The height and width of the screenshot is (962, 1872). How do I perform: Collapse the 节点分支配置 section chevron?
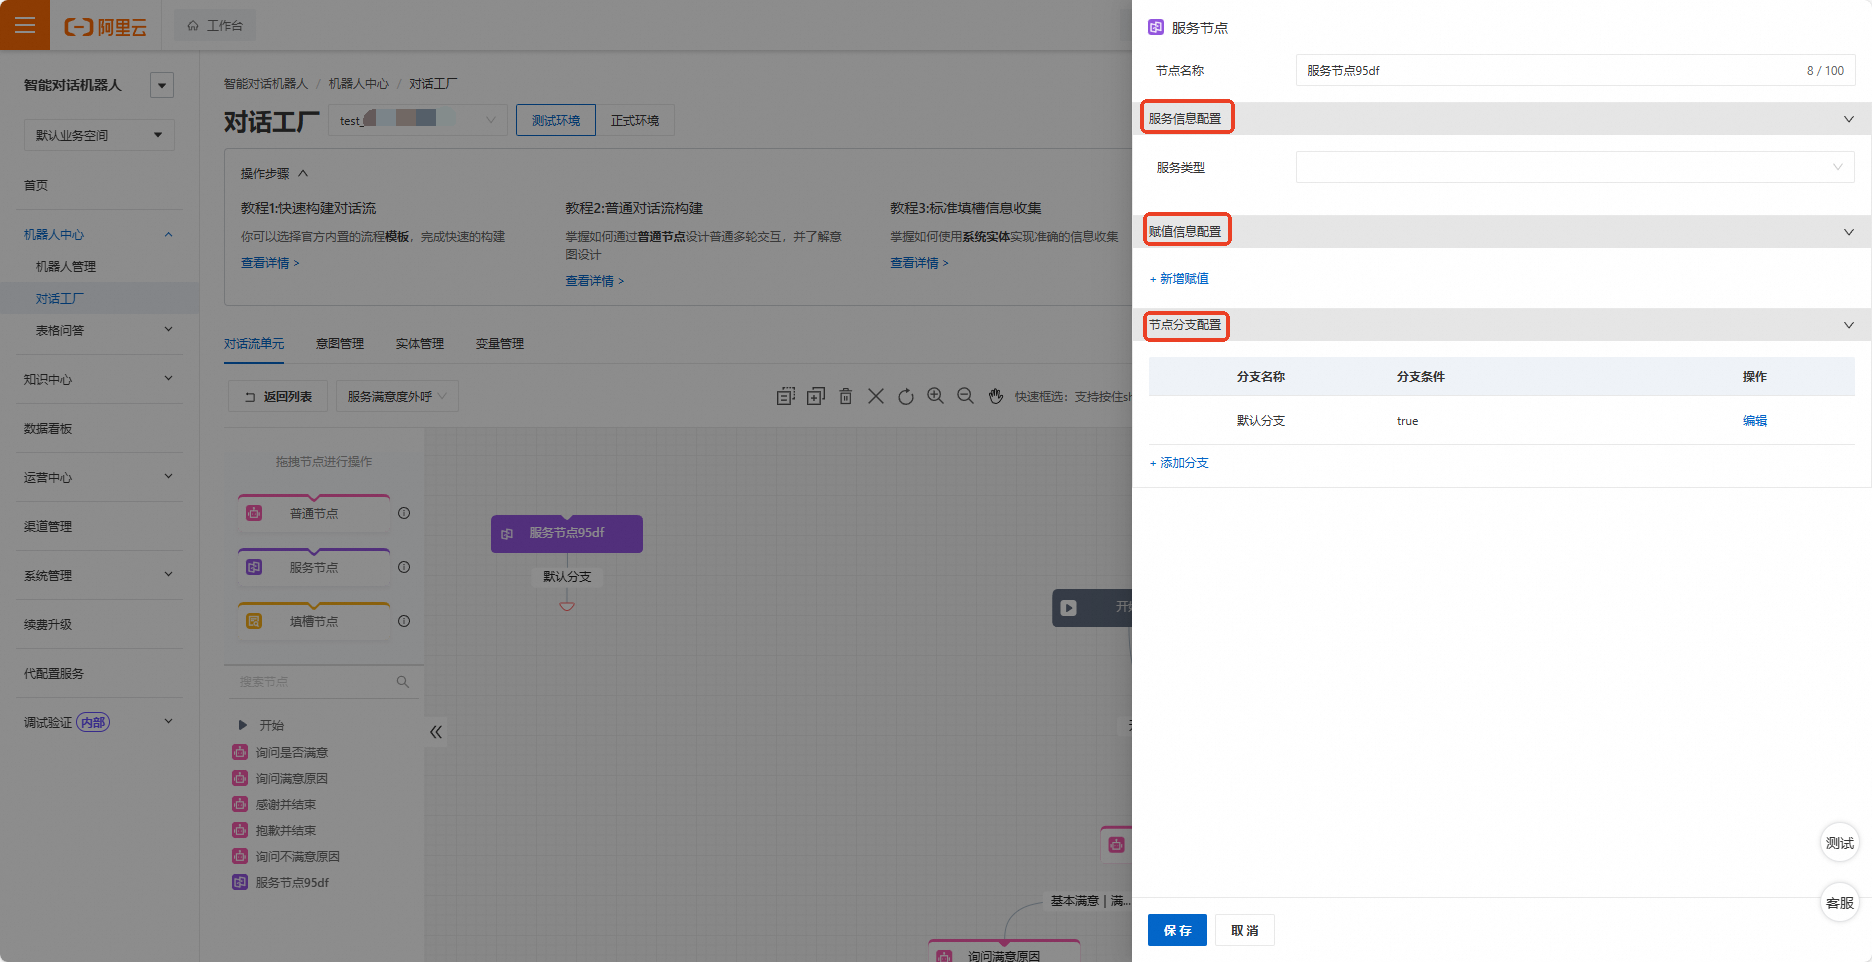coord(1849,325)
